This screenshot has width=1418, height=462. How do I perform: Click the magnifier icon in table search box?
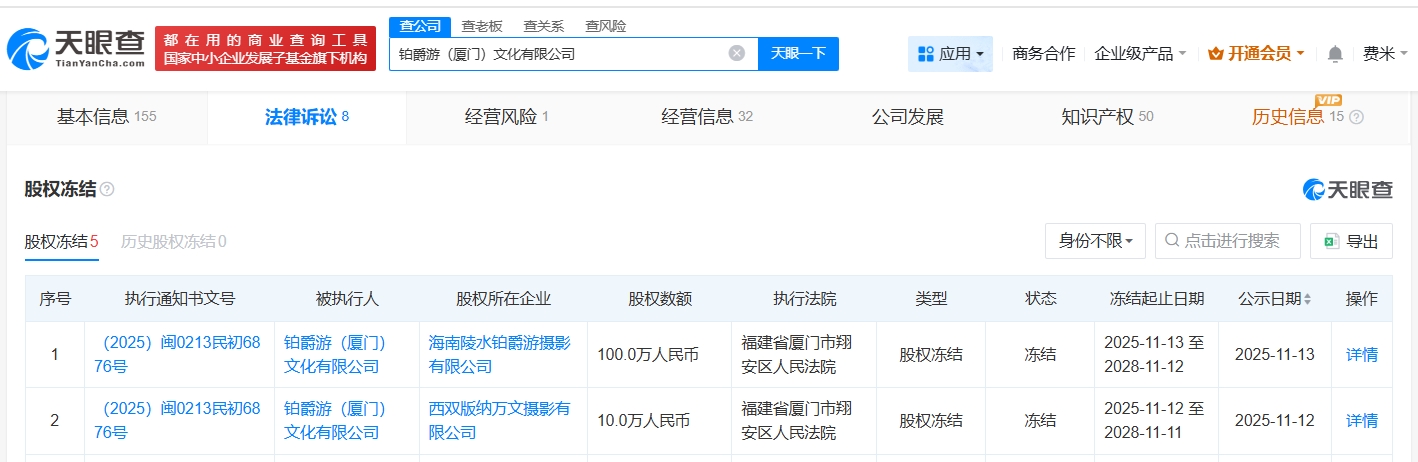[1171, 241]
